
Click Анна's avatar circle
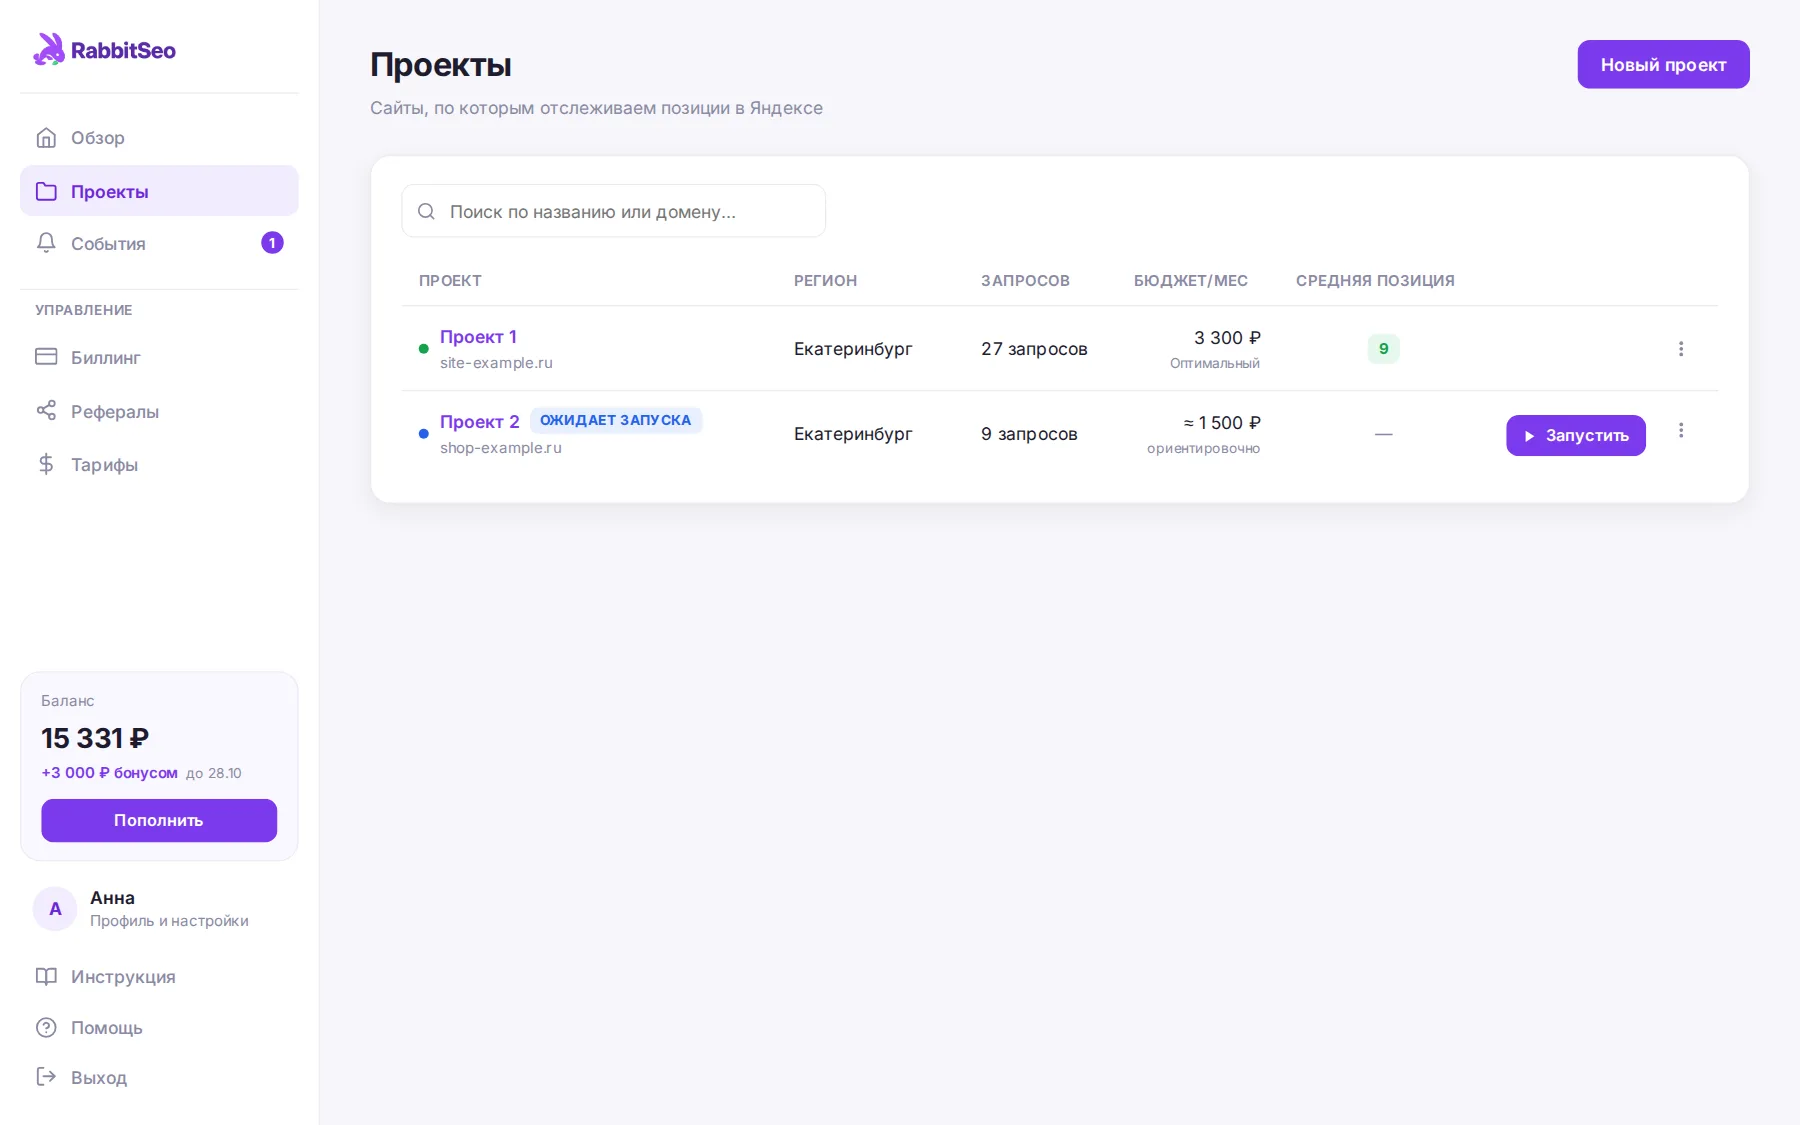55,908
